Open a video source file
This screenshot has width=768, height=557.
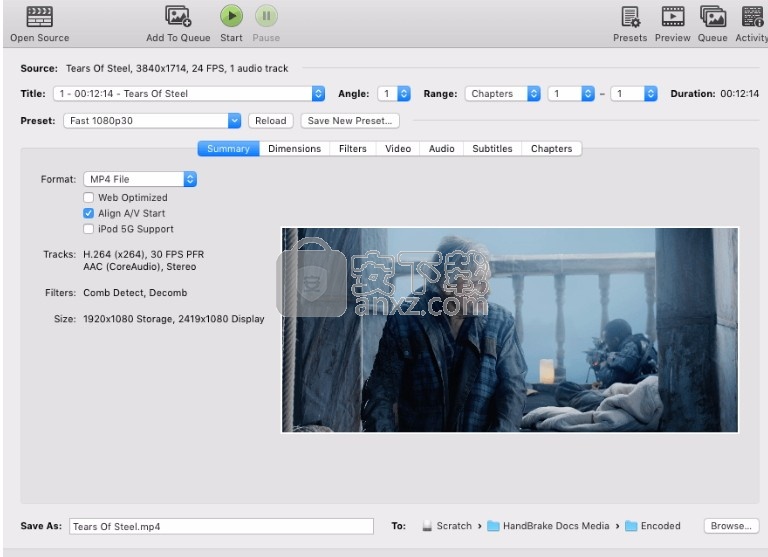click(39, 24)
